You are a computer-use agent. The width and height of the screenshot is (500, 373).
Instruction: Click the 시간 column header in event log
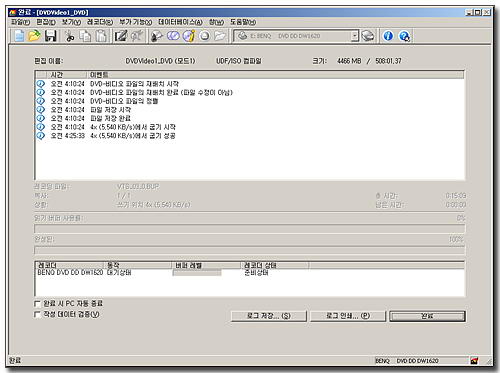(67, 75)
